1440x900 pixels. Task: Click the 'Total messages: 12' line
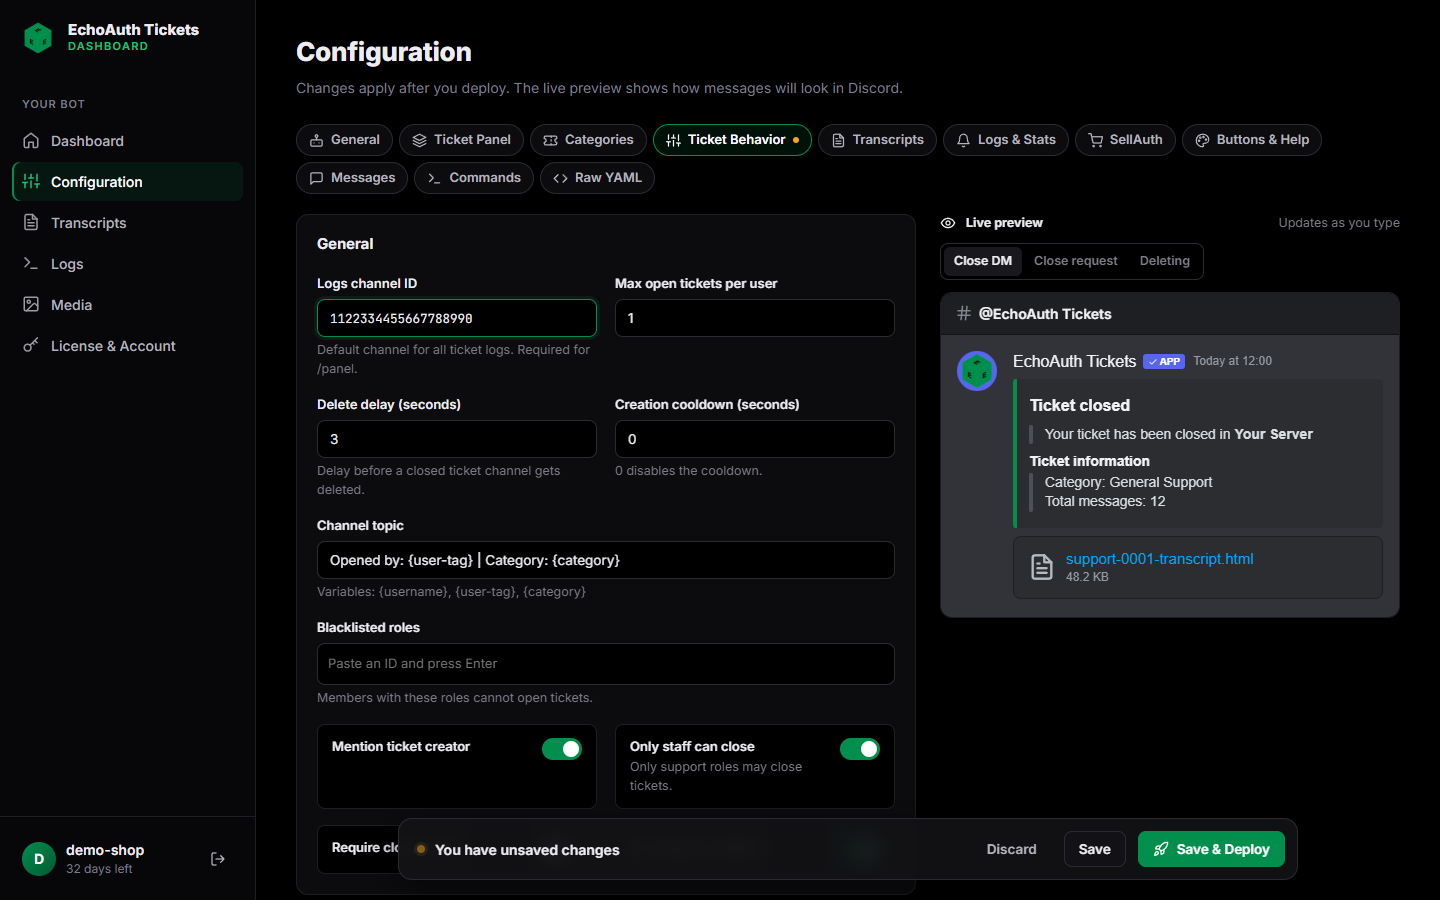point(1105,501)
